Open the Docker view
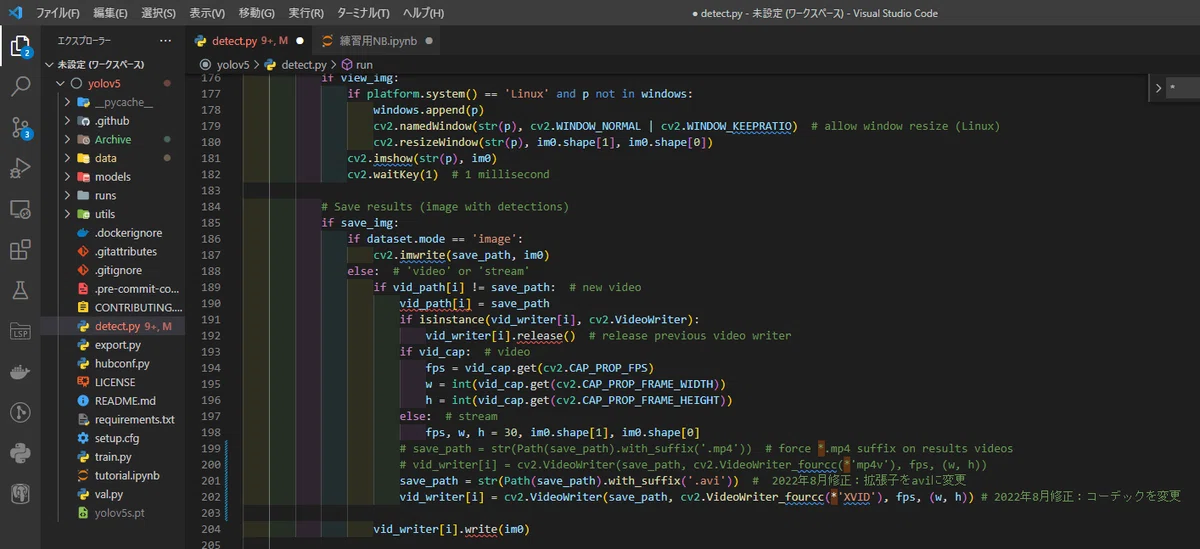The height and width of the screenshot is (549, 1200). 20,372
